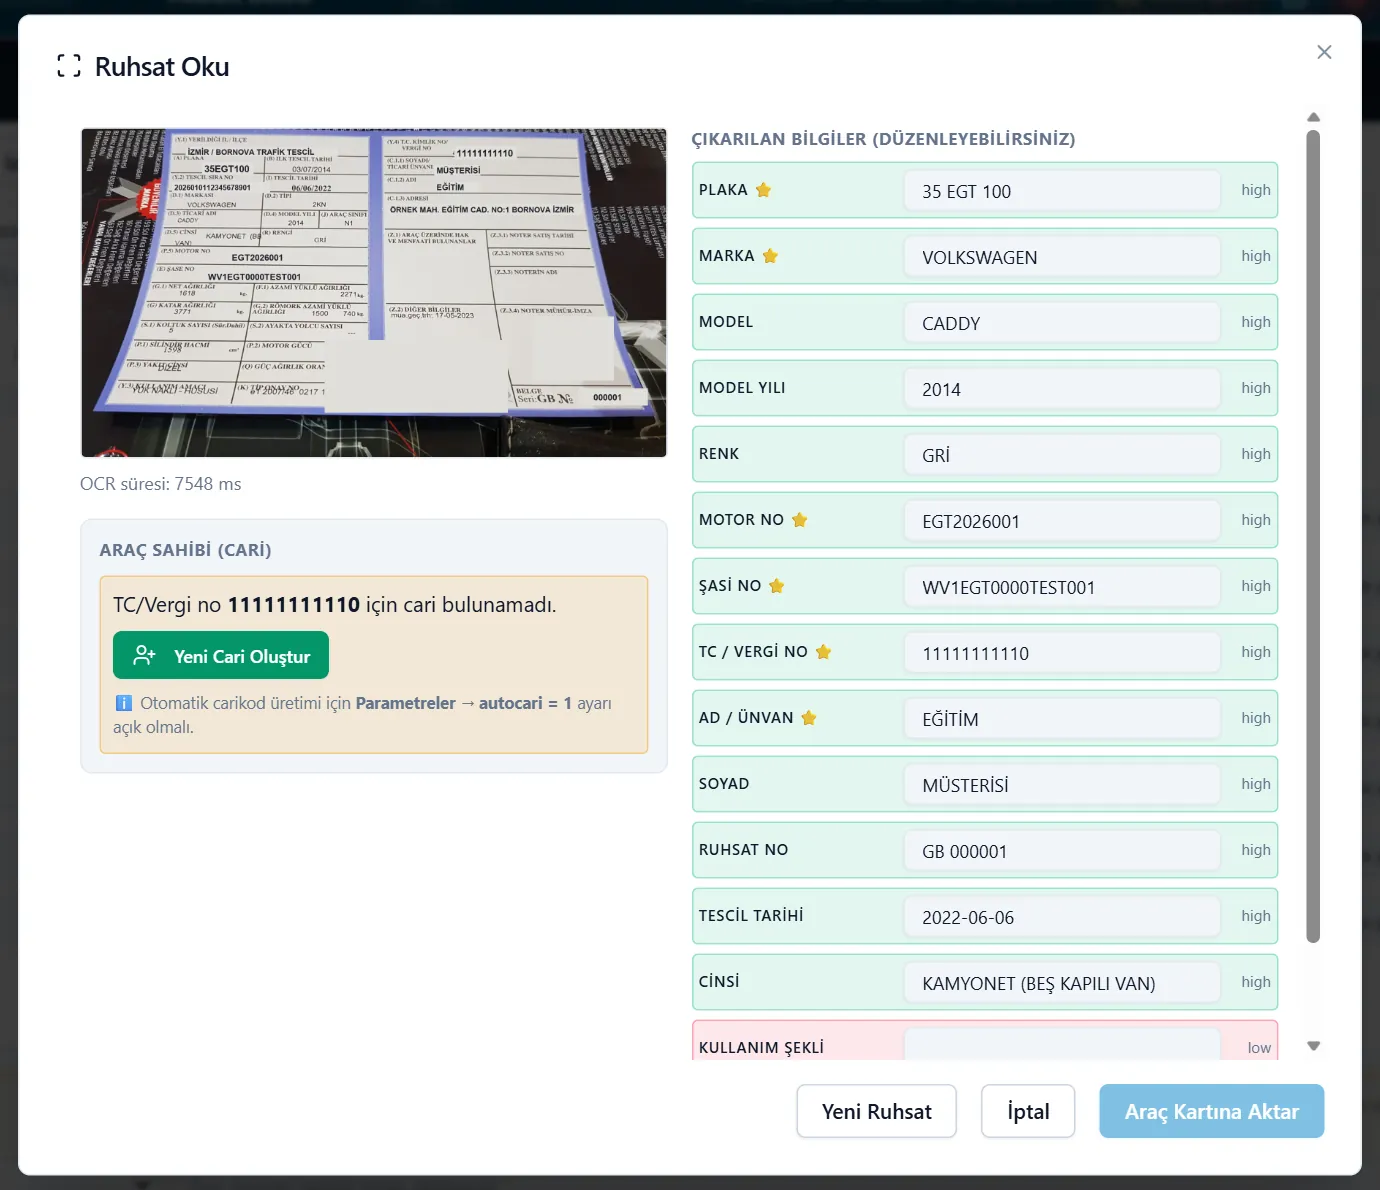The width and height of the screenshot is (1380, 1190).
Task: Click the MODEL YILI field containing 2014
Action: (1062, 389)
